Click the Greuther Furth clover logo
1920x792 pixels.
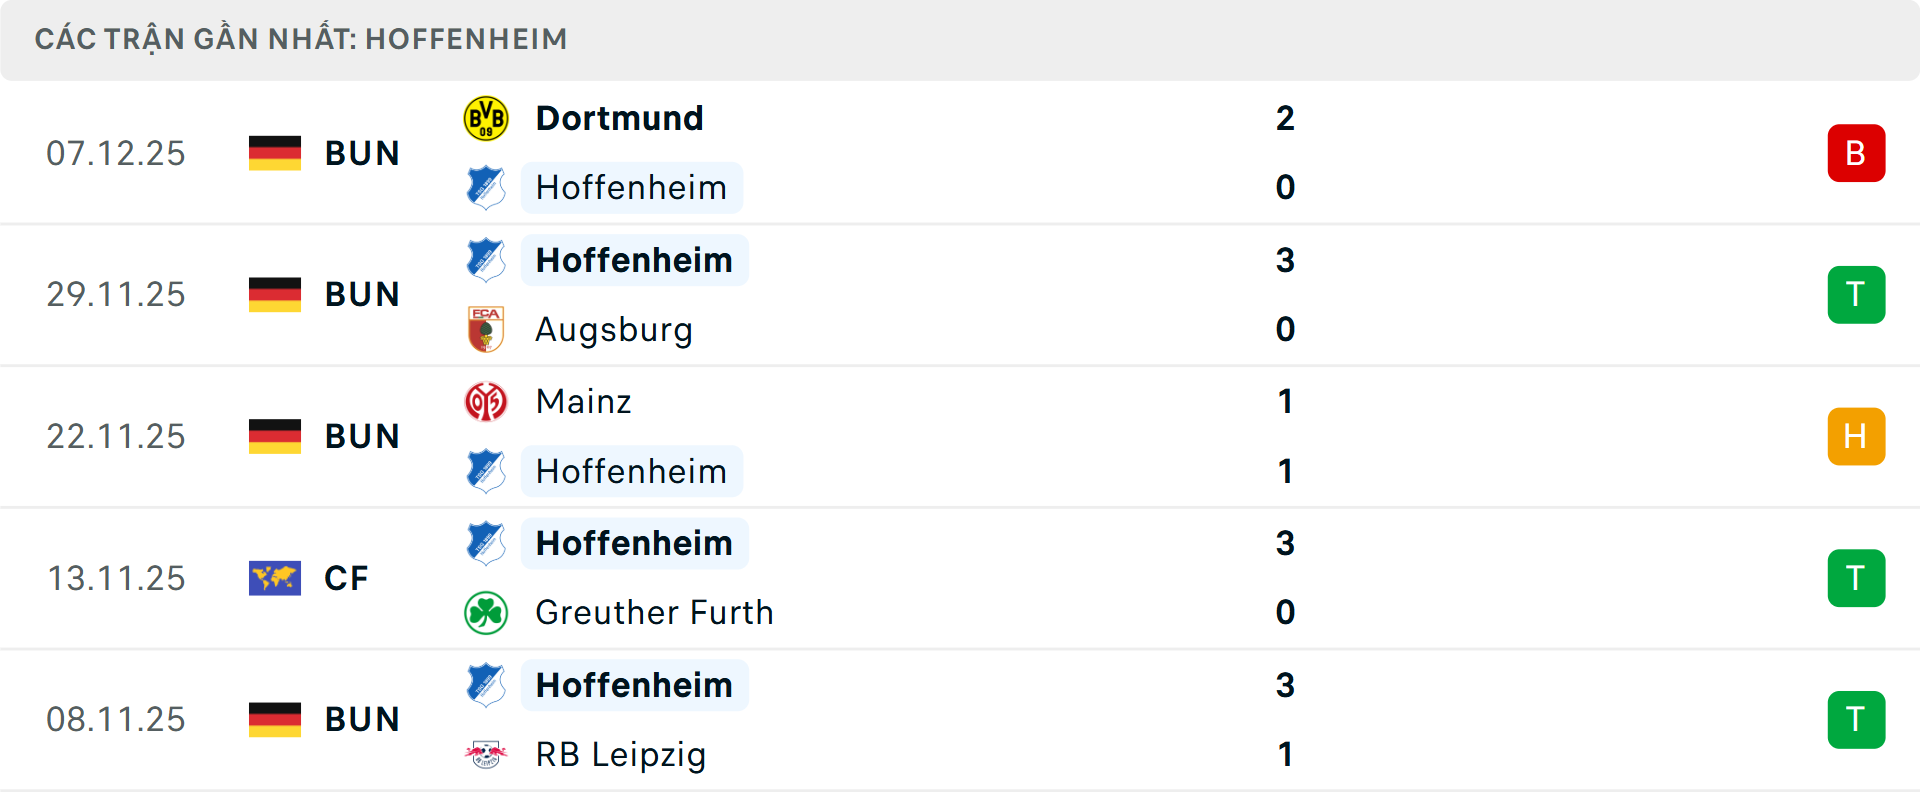point(486,613)
